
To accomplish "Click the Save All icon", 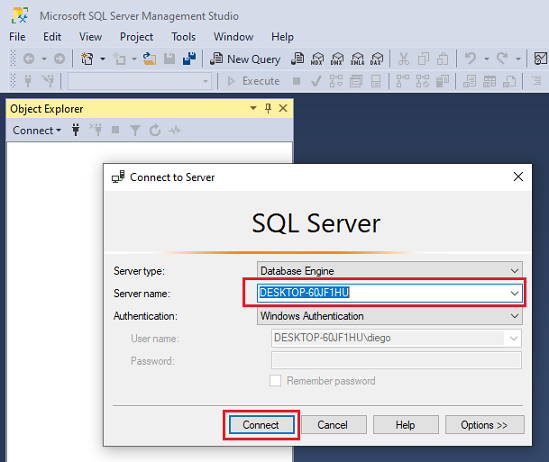I will [x=189, y=59].
